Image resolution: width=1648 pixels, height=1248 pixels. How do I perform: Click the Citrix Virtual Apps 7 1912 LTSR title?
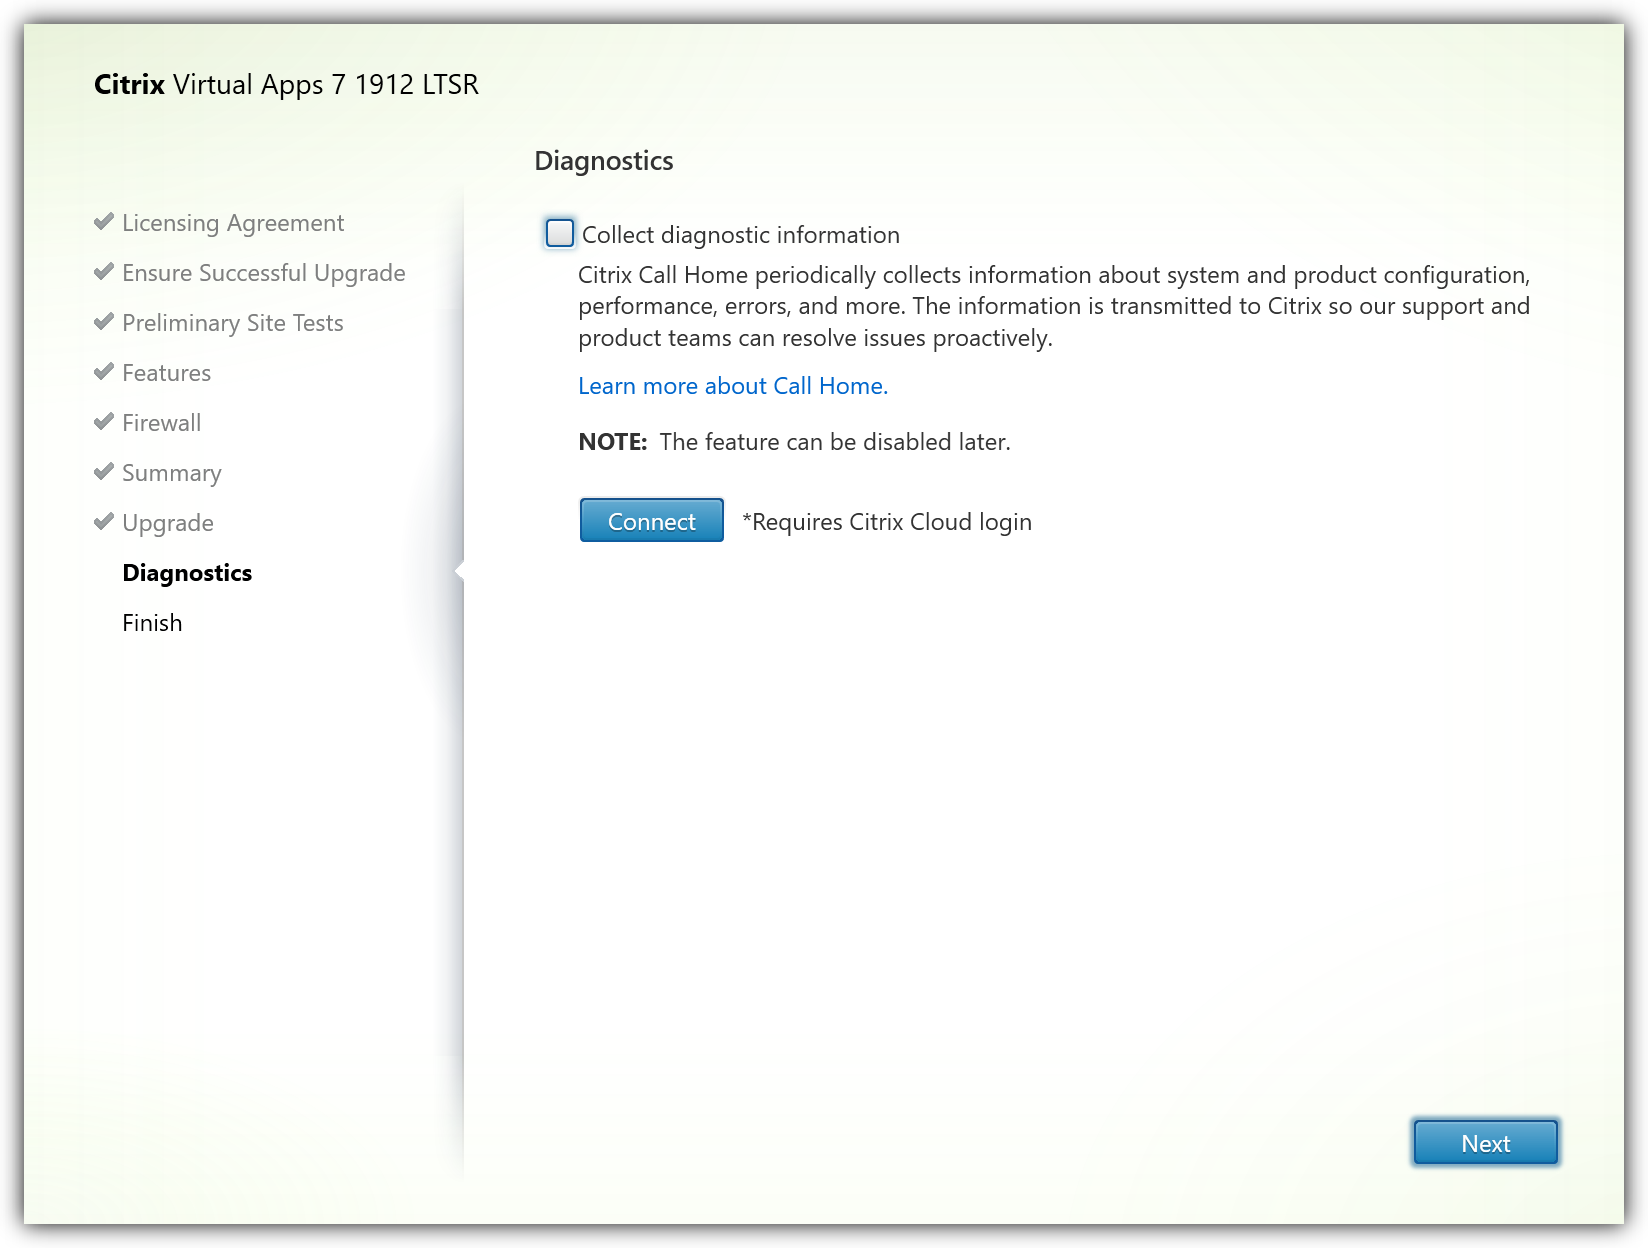point(286,85)
